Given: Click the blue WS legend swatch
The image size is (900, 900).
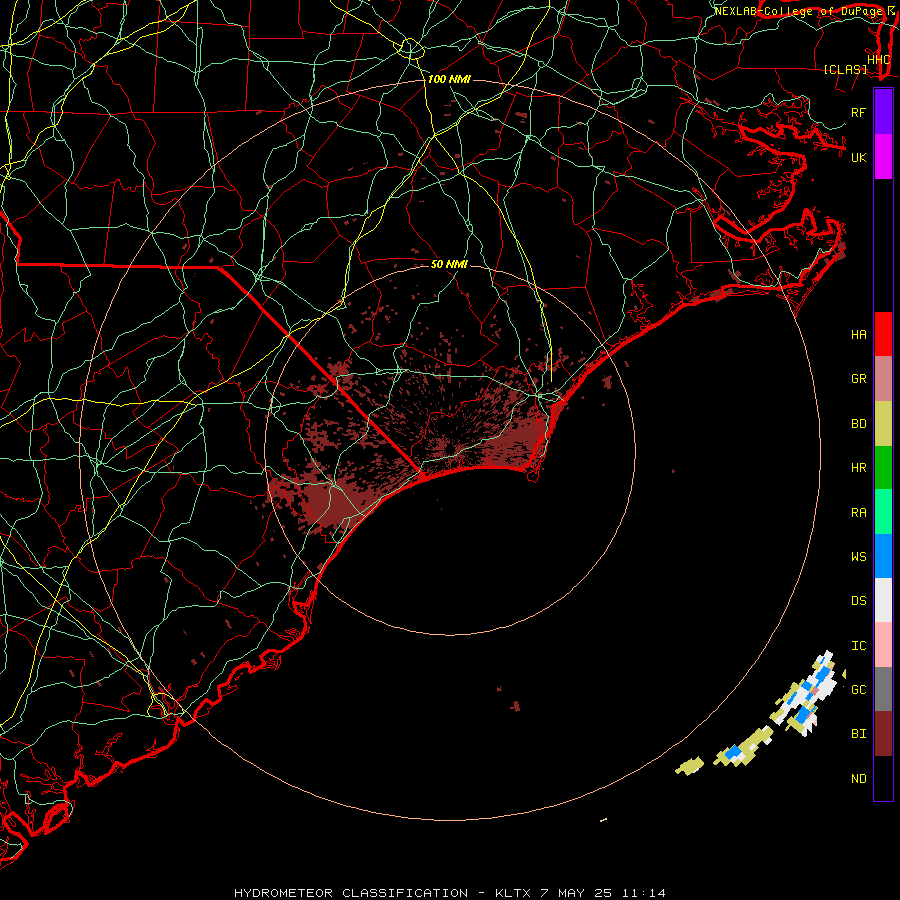Looking at the screenshot, I should [883, 556].
